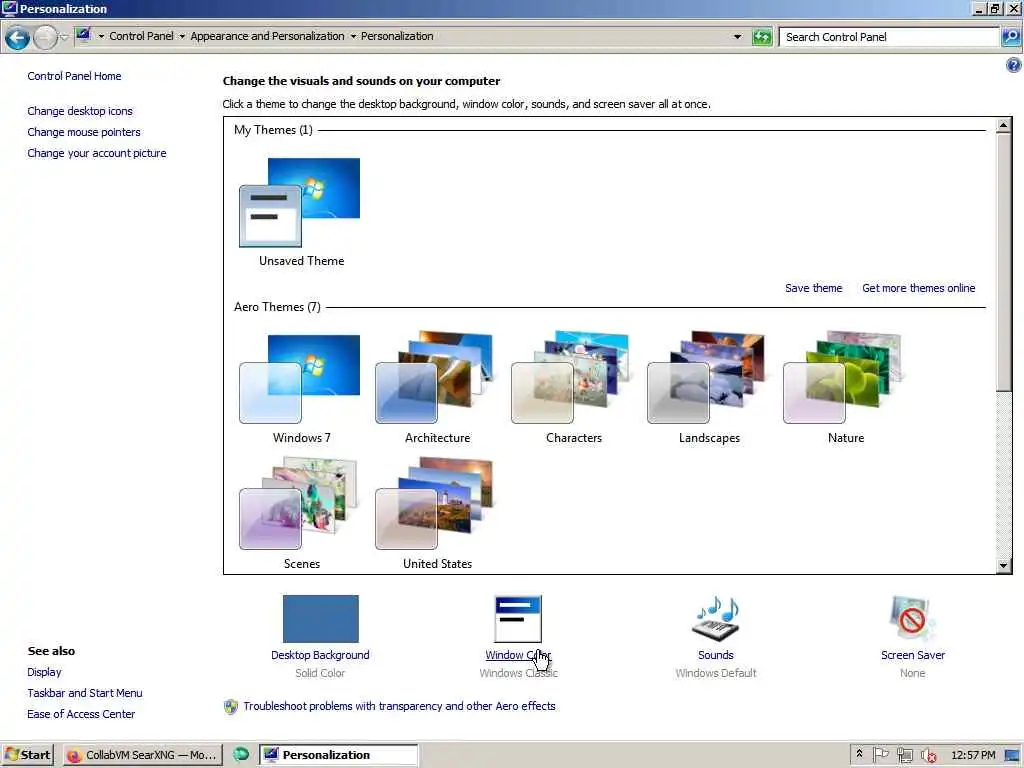The width and height of the screenshot is (1024, 768).
Task: Open Change mouse pointers link
Action: [x=84, y=132]
